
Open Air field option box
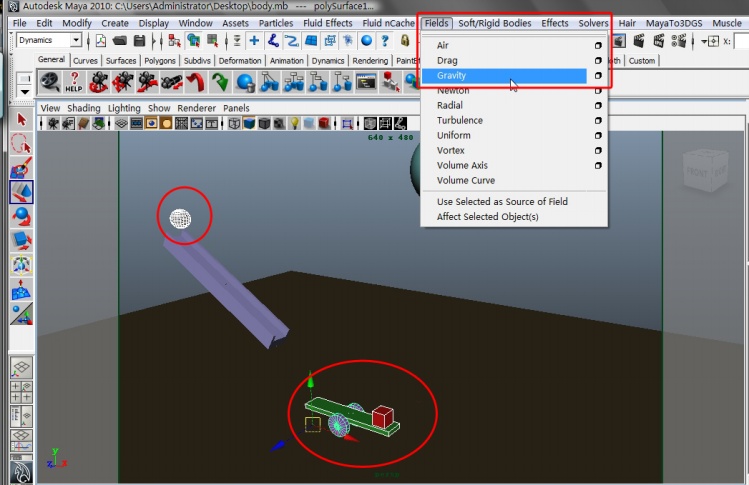[598, 45]
